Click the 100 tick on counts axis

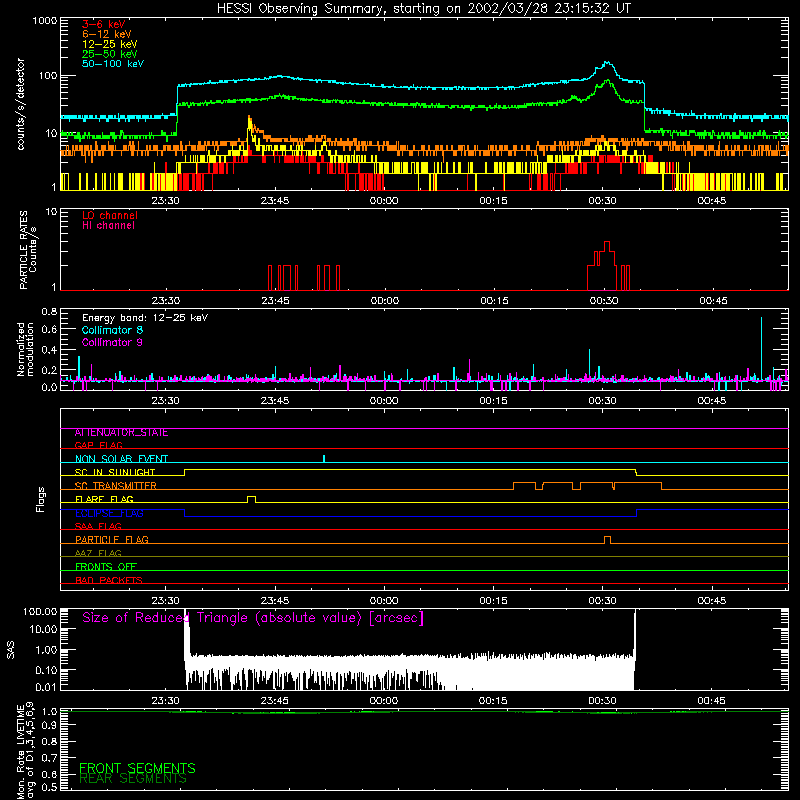(x=48, y=76)
